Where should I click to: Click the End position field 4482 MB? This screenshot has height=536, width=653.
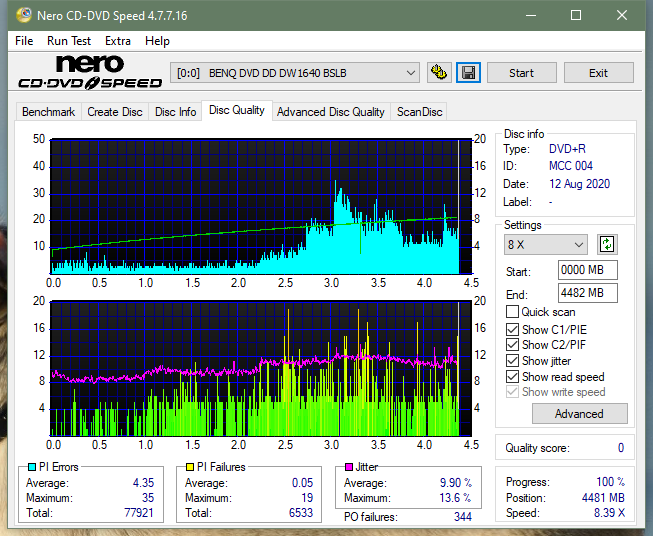pos(588,293)
